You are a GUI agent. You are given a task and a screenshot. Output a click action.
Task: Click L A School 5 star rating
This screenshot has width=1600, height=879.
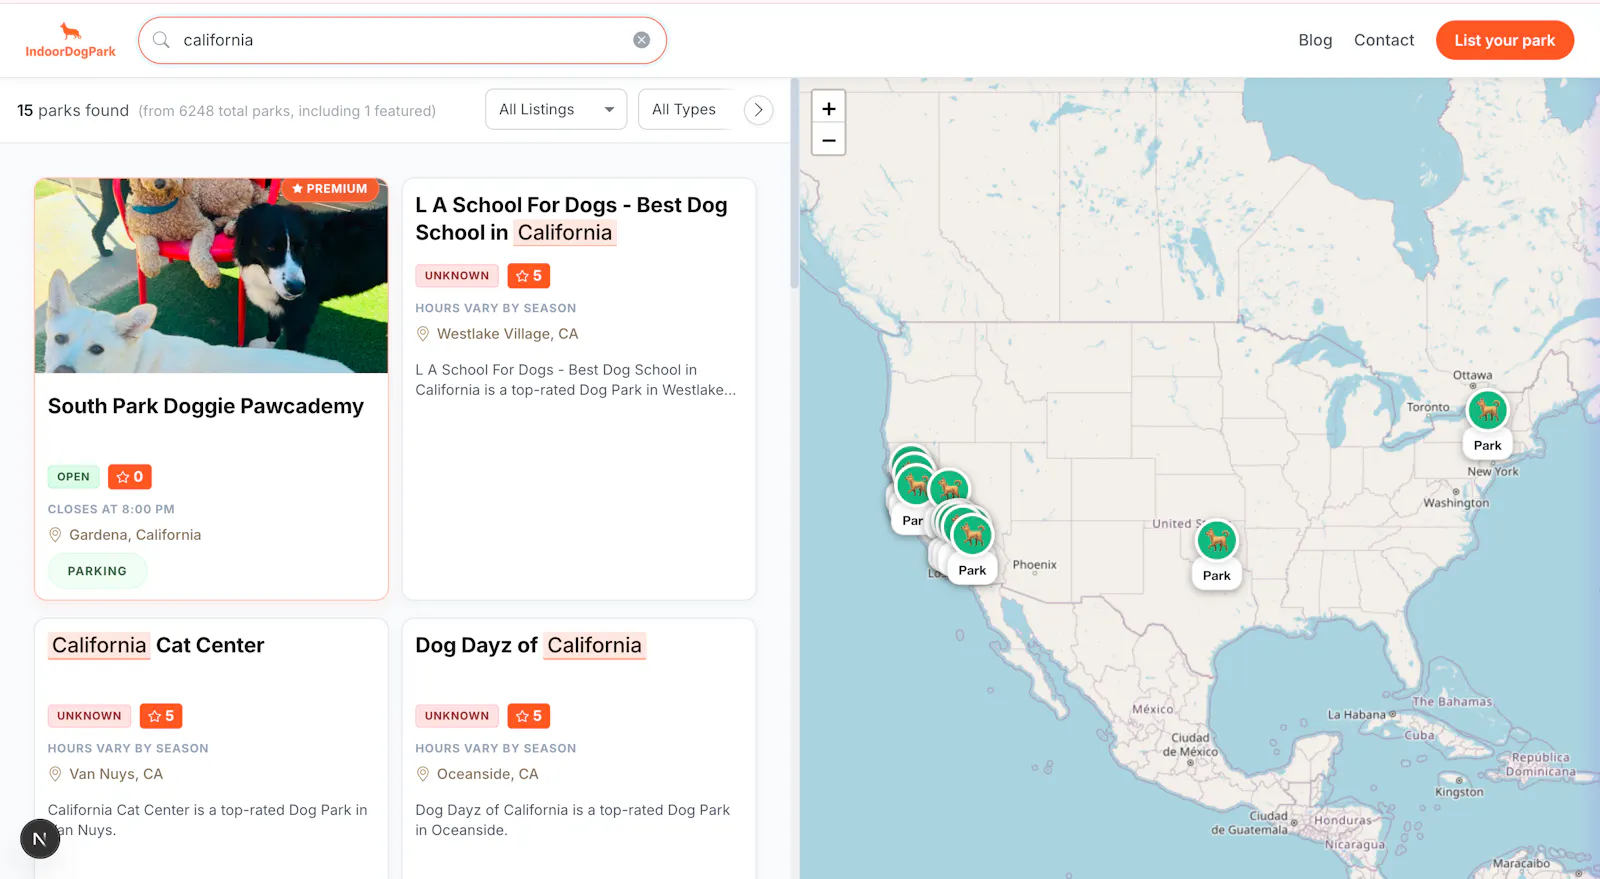[x=529, y=276]
